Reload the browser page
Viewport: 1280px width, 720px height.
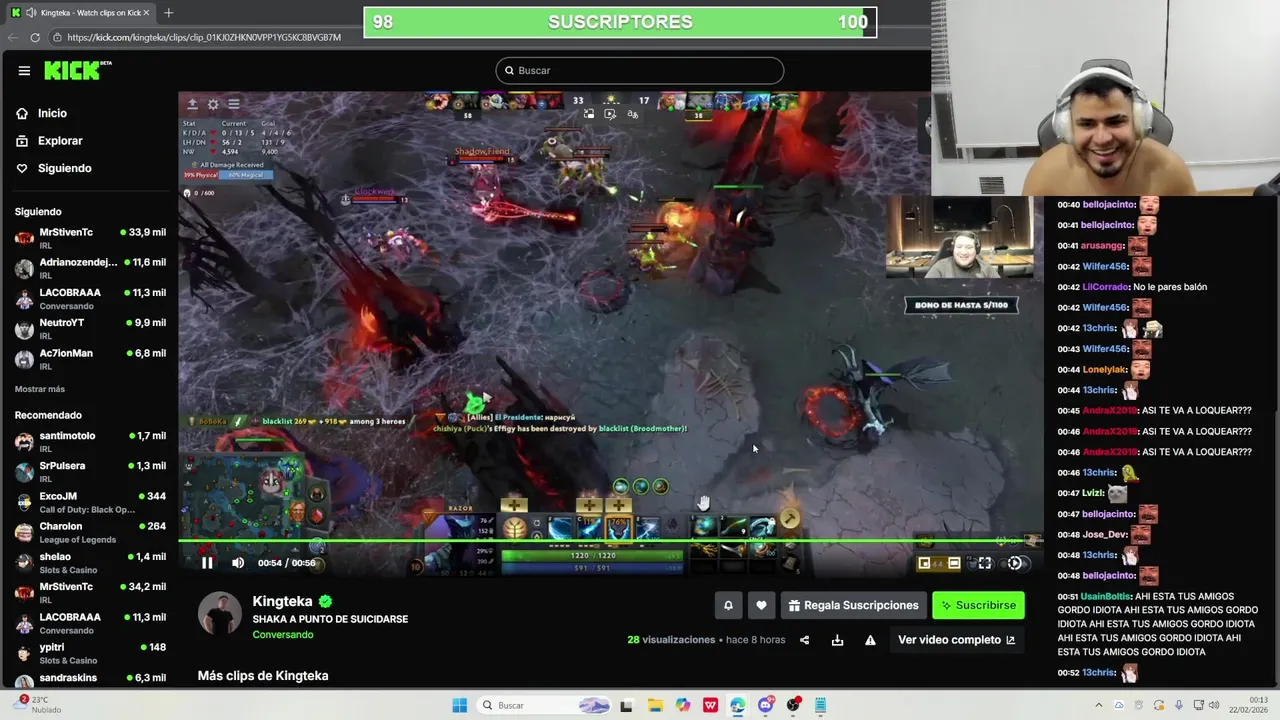click(35, 37)
